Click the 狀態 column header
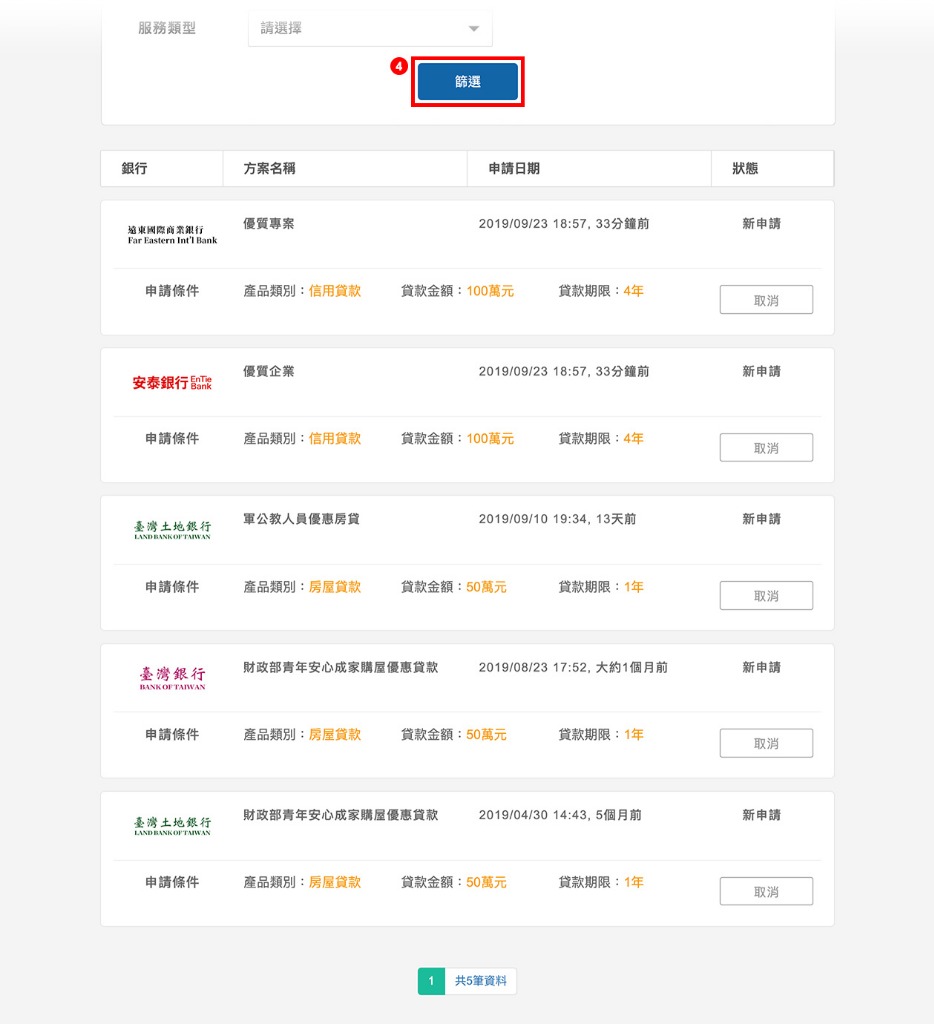Image resolution: width=934 pixels, height=1024 pixels. pos(745,169)
